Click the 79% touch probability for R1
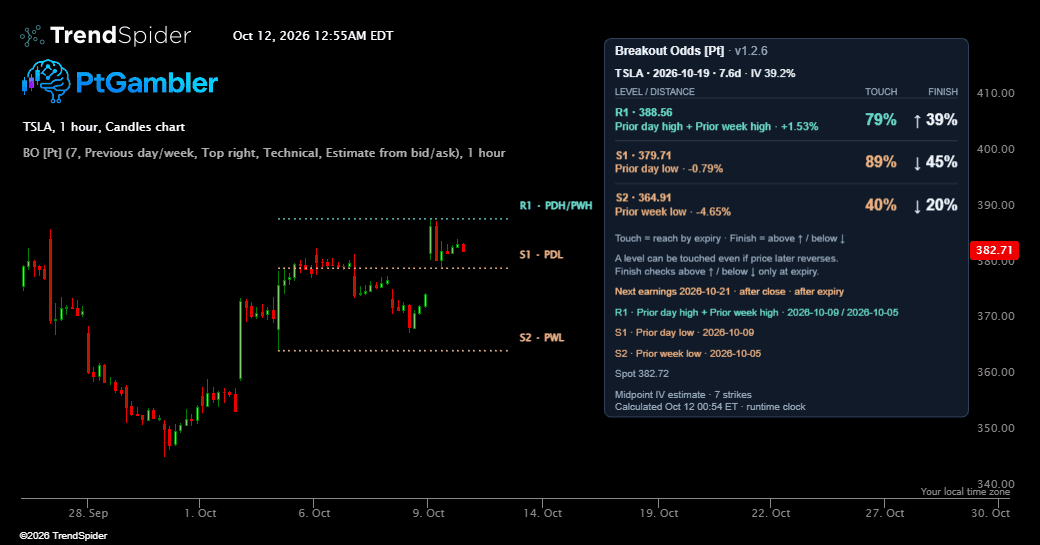Image resolution: width=1040 pixels, height=545 pixels. click(881, 120)
